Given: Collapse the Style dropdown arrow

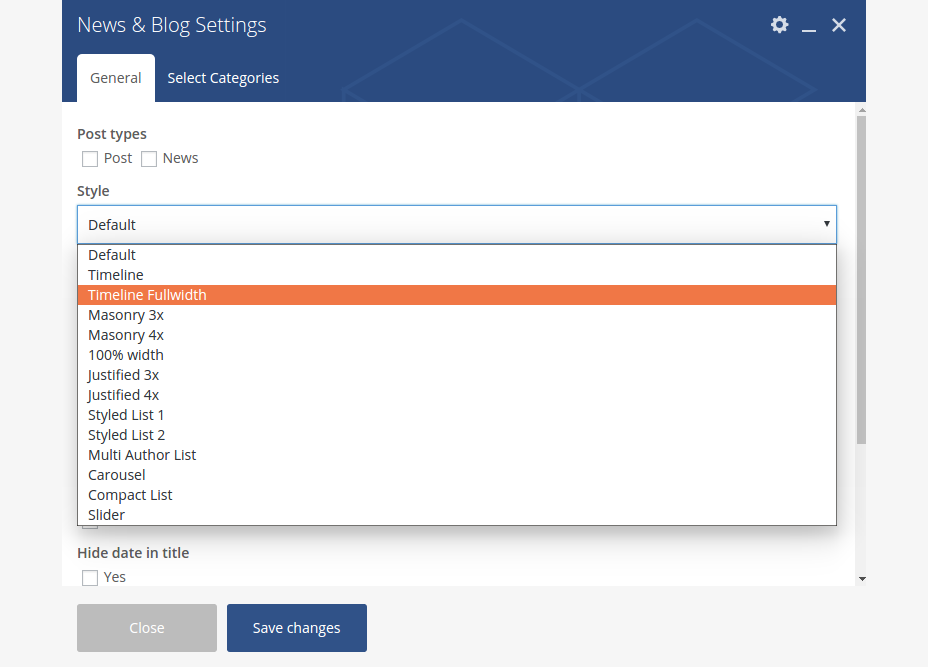Looking at the screenshot, I should click(826, 224).
